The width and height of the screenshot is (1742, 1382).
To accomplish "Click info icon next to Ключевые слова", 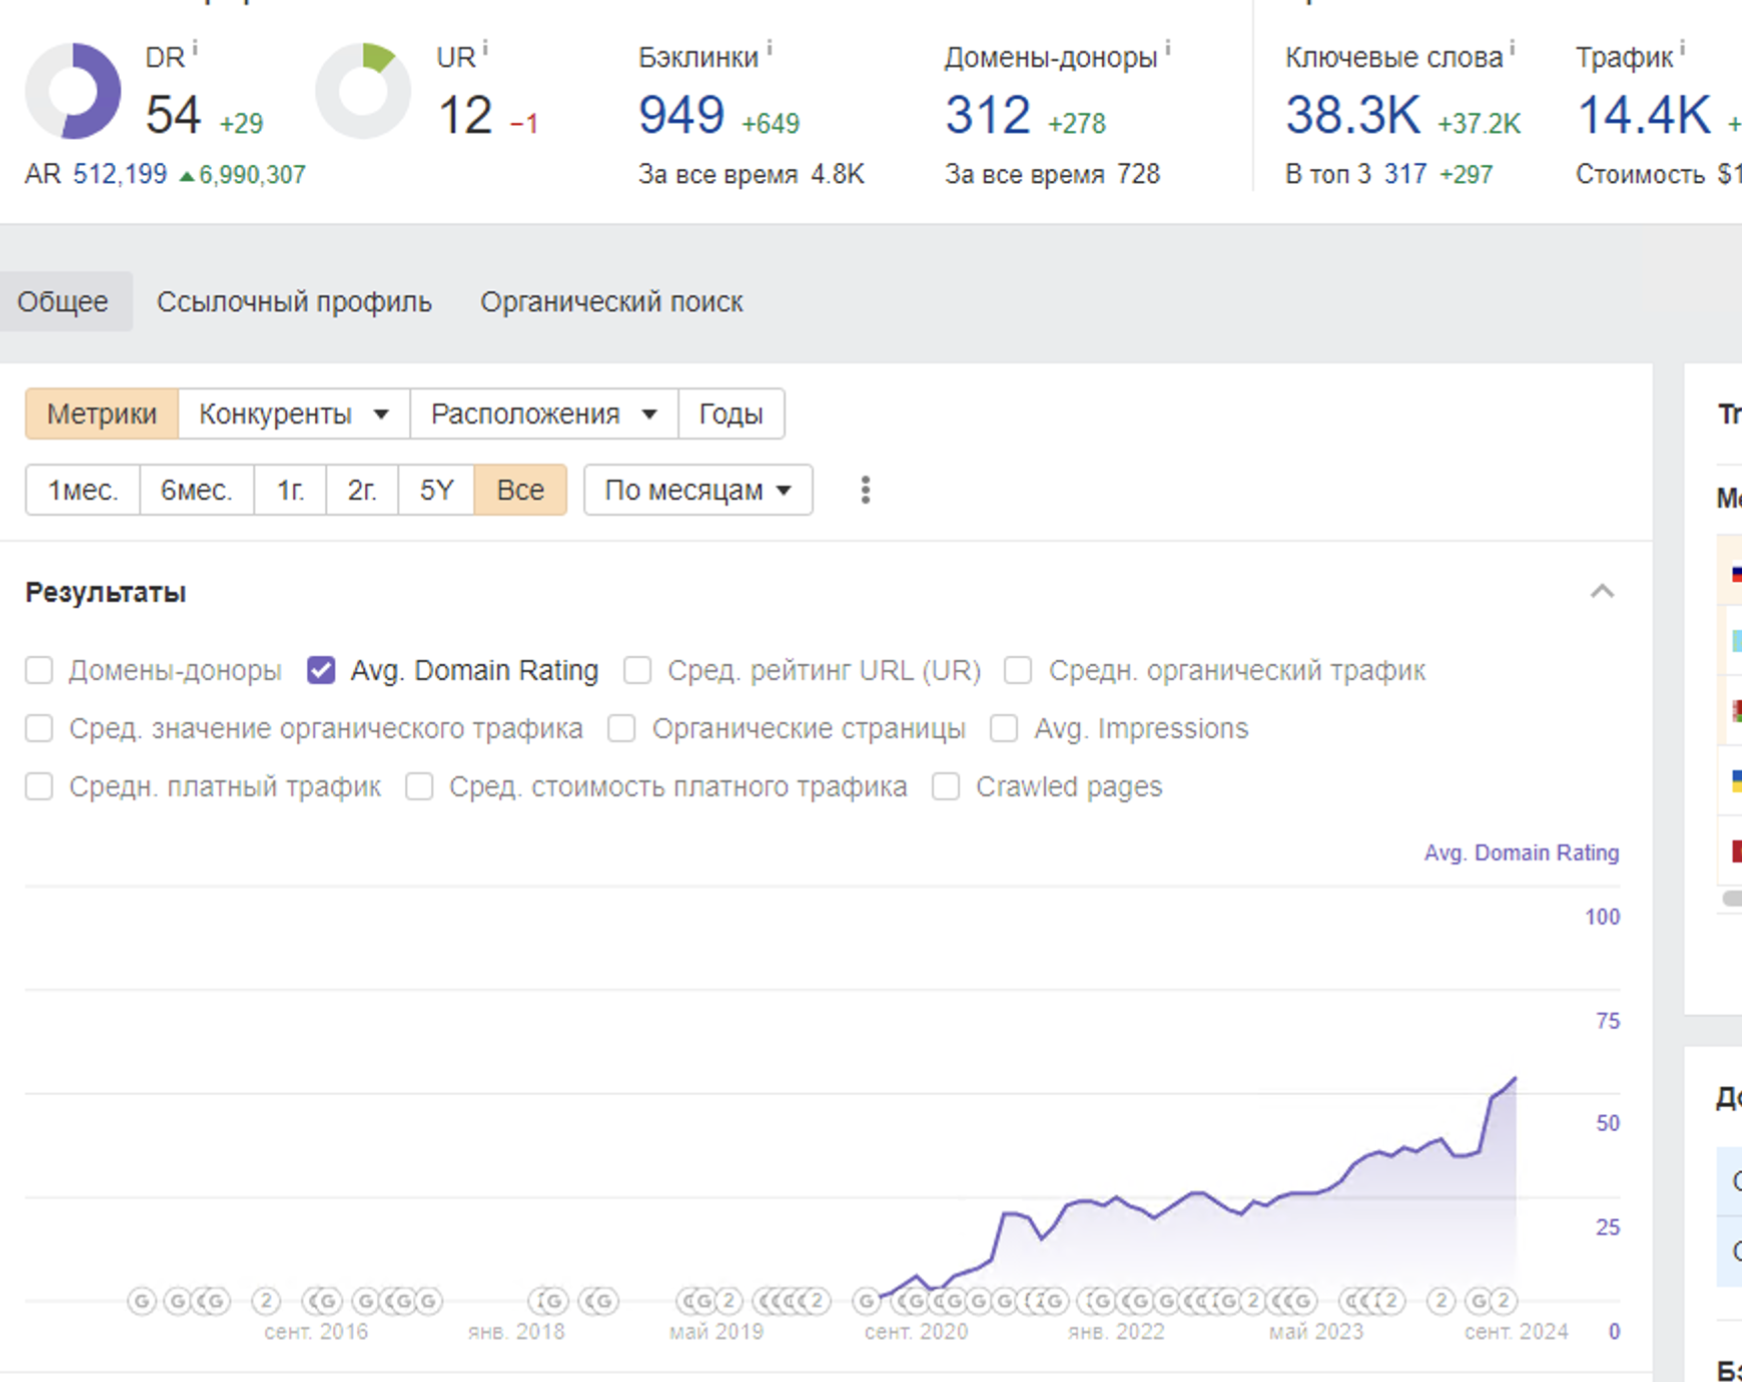I will pyautogui.click(x=1512, y=48).
